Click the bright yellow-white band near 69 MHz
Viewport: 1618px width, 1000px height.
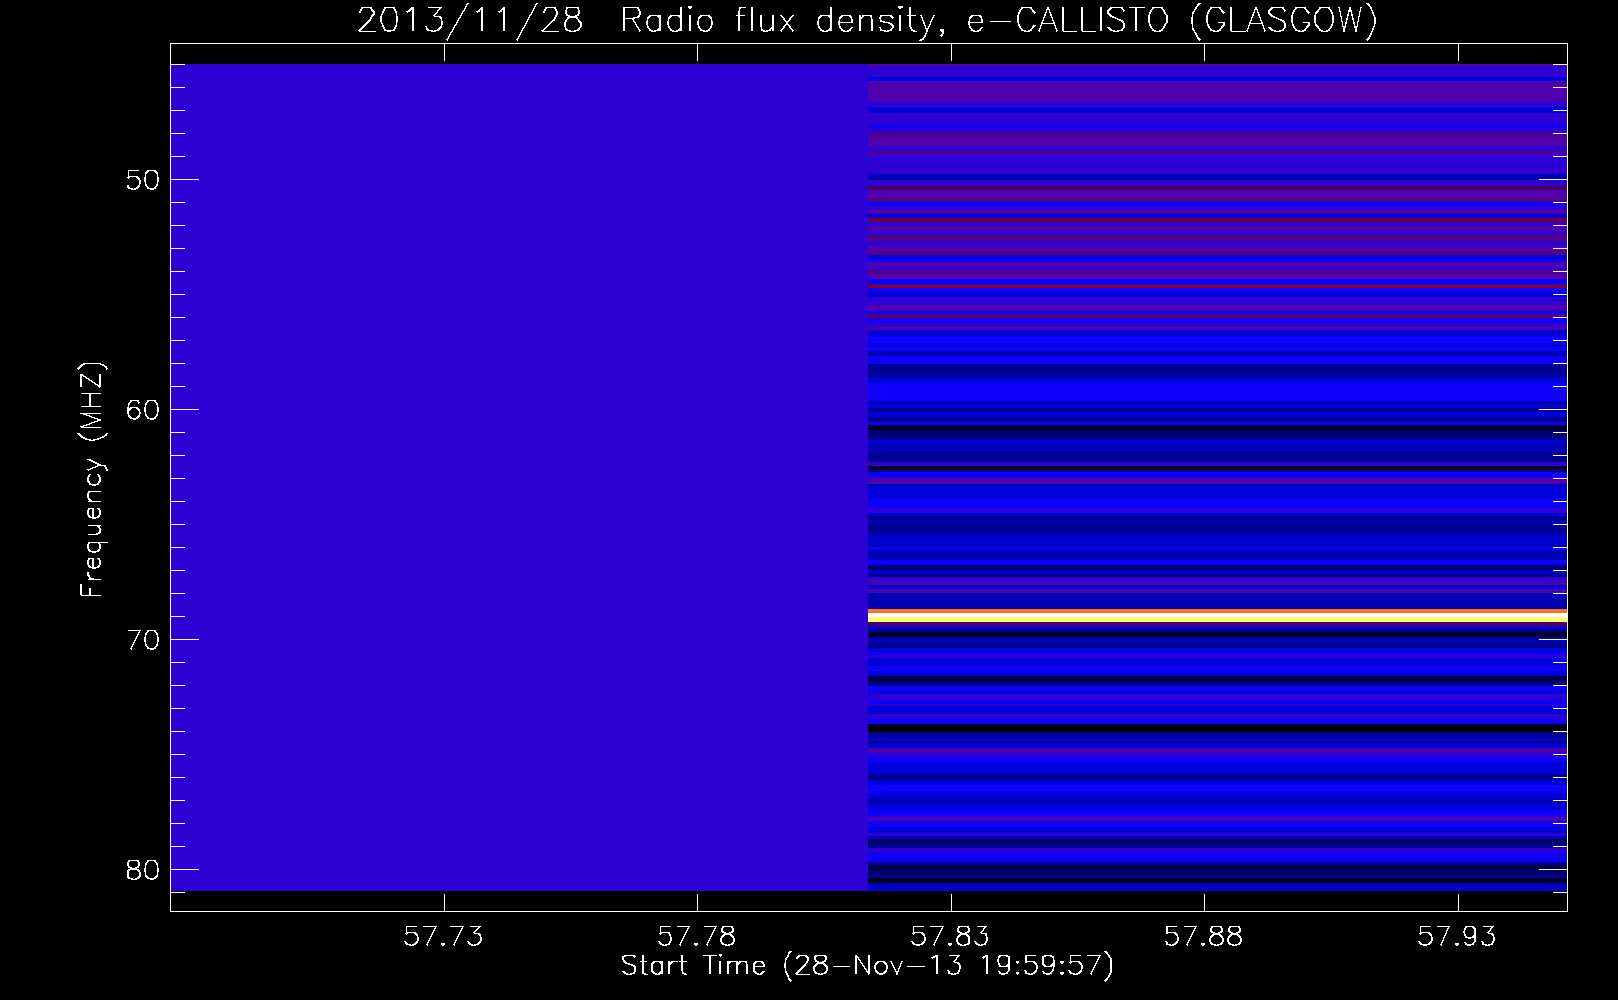1217,617
